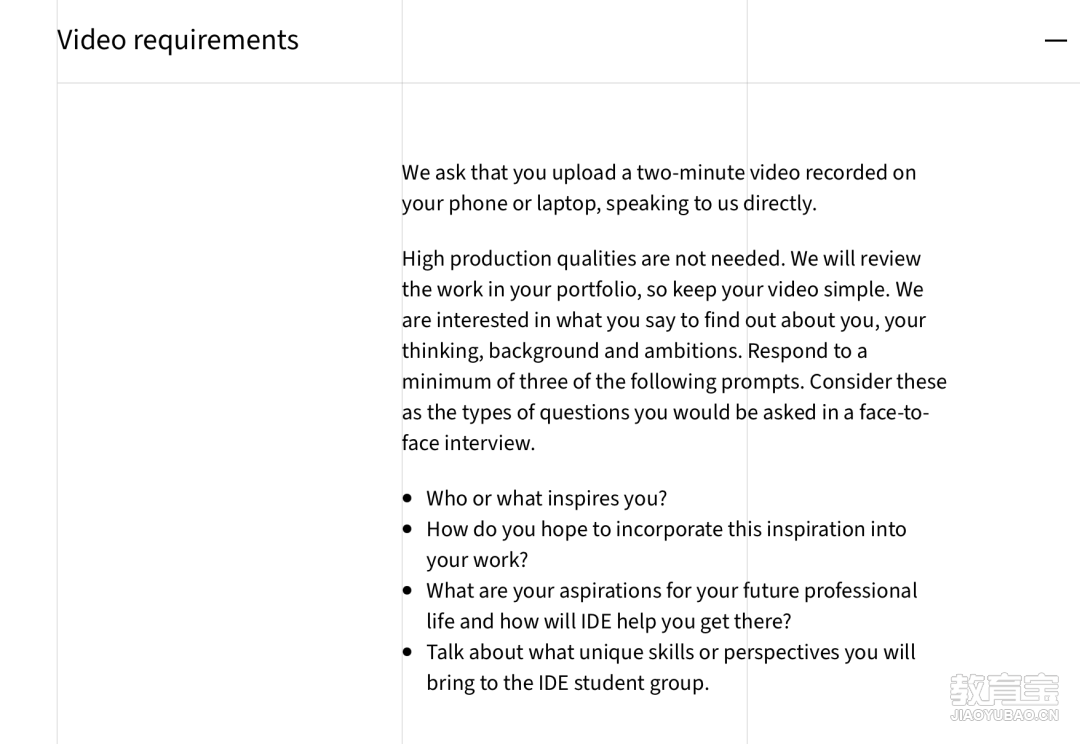This screenshot has height=744, width=1080.
Task: Click the 'We ask that you upload' paragraph
Action: (x=659, y=187)
